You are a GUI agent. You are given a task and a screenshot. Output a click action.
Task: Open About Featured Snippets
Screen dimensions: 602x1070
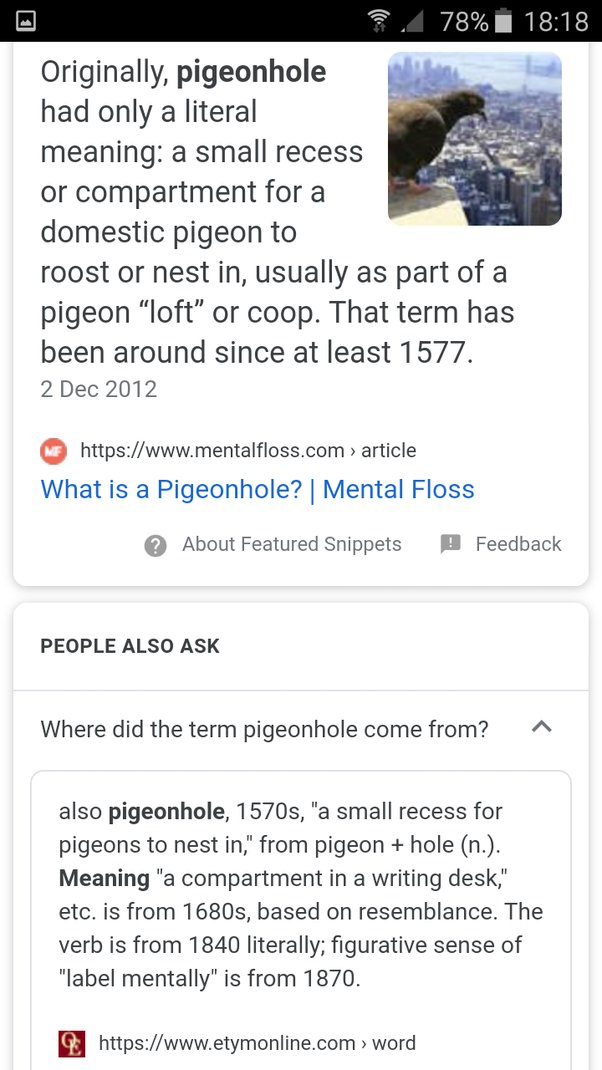[290, 544]
